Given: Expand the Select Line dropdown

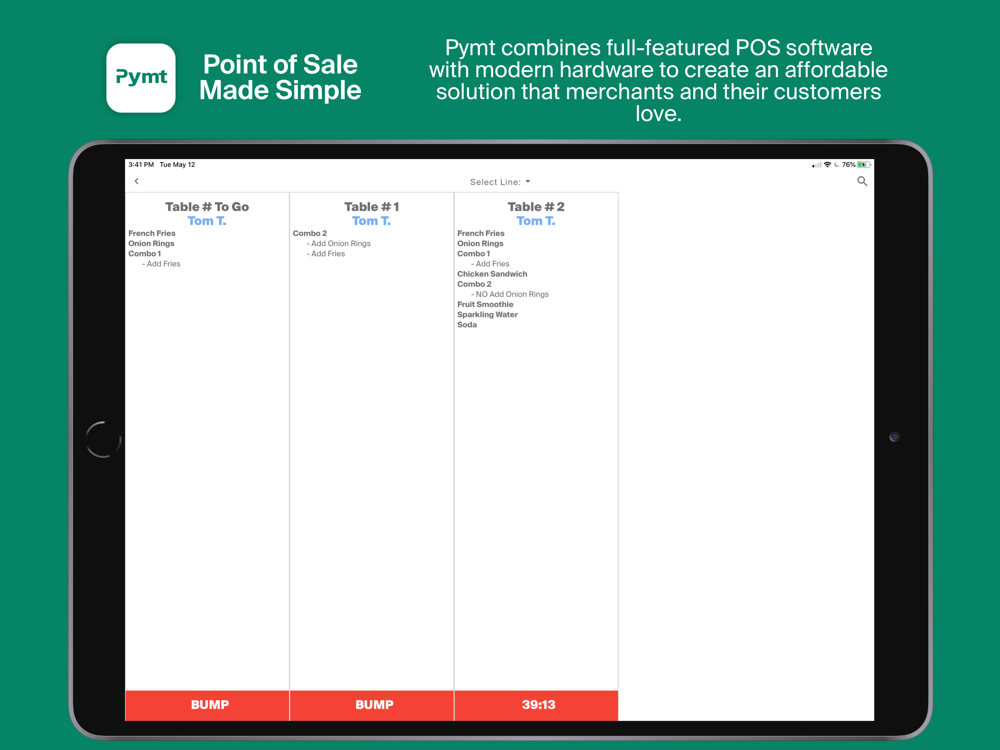Looking at the screenshot, I should coord(500,182).
